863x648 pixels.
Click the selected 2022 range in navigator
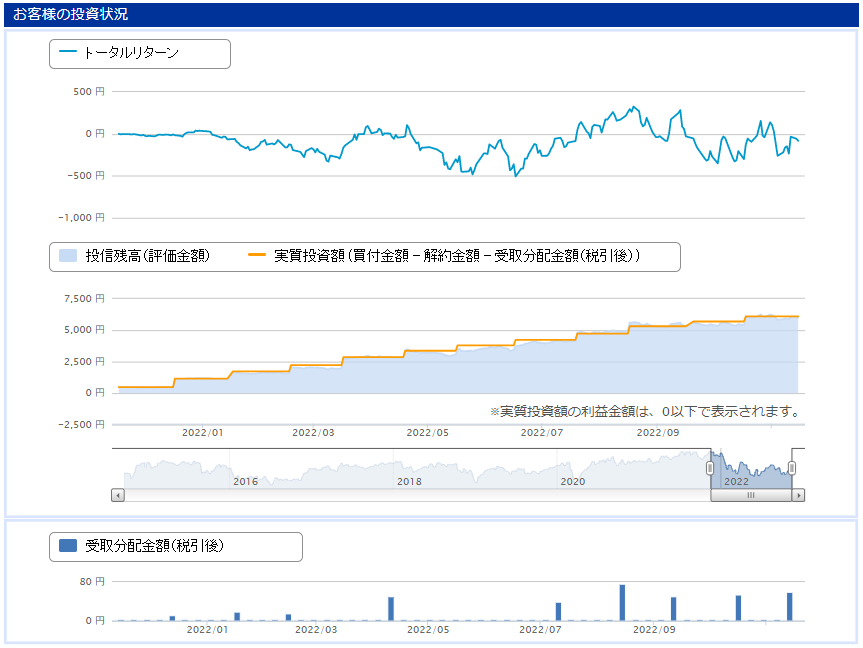tap(751, 469)
